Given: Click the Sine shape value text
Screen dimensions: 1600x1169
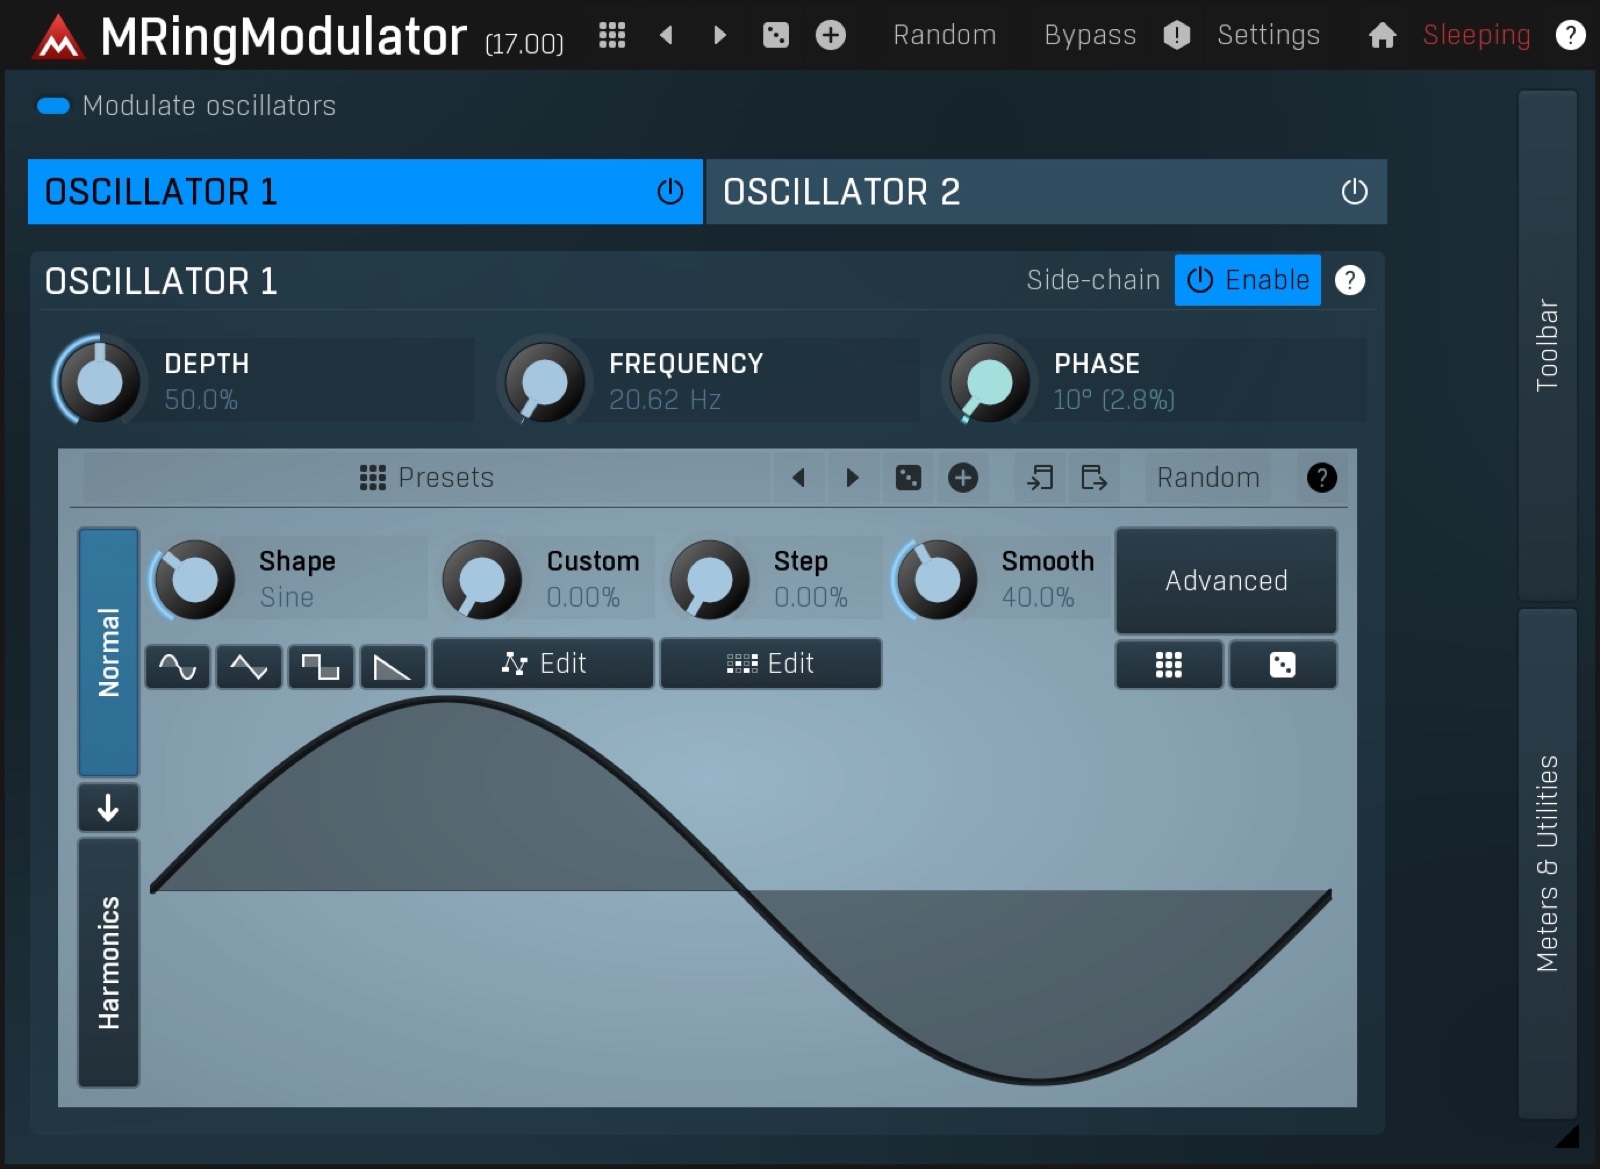Looking at the screenshot, I should [x=287, y=597].
